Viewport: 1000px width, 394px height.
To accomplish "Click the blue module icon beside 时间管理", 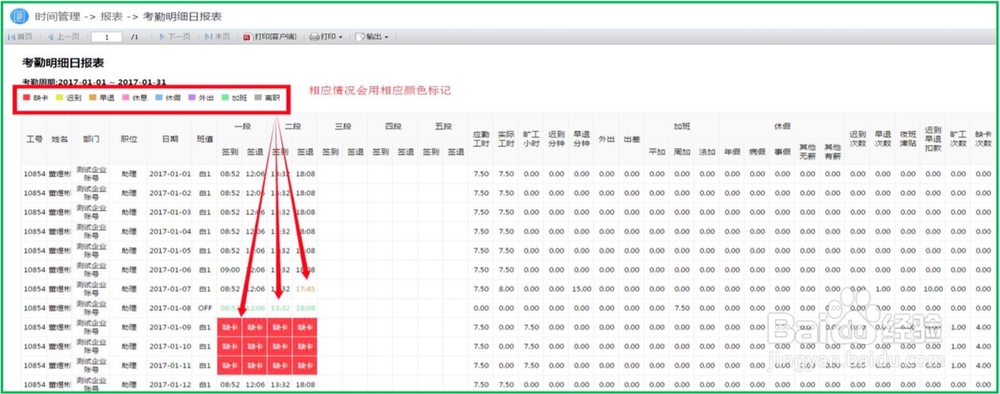I will (19, 16).
